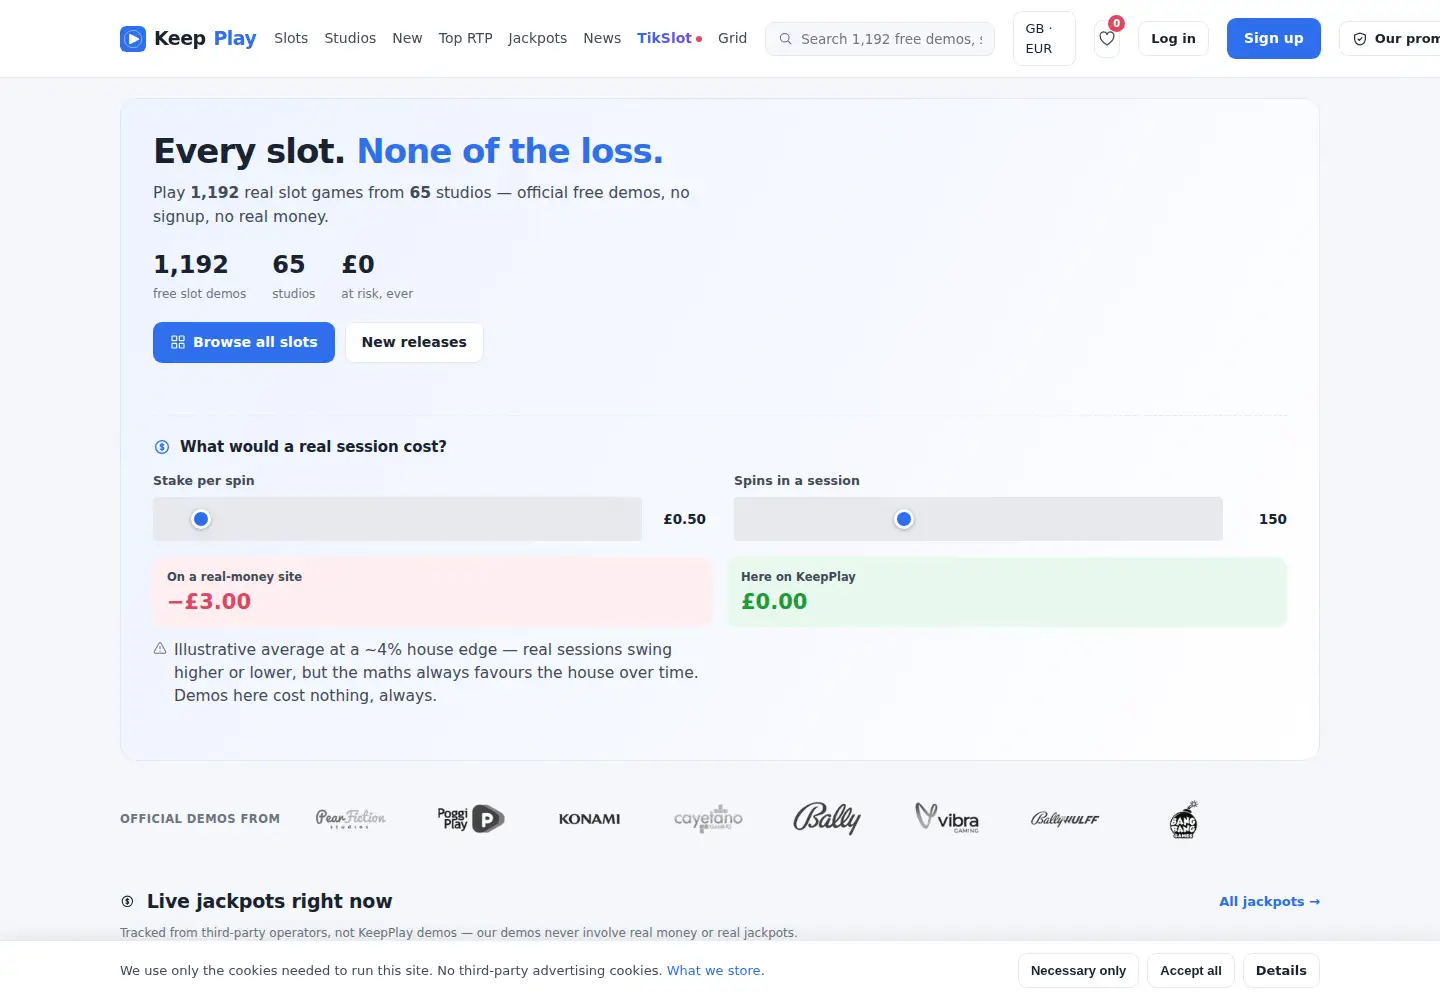Open the TikSlot nav item

pos(669,38)
